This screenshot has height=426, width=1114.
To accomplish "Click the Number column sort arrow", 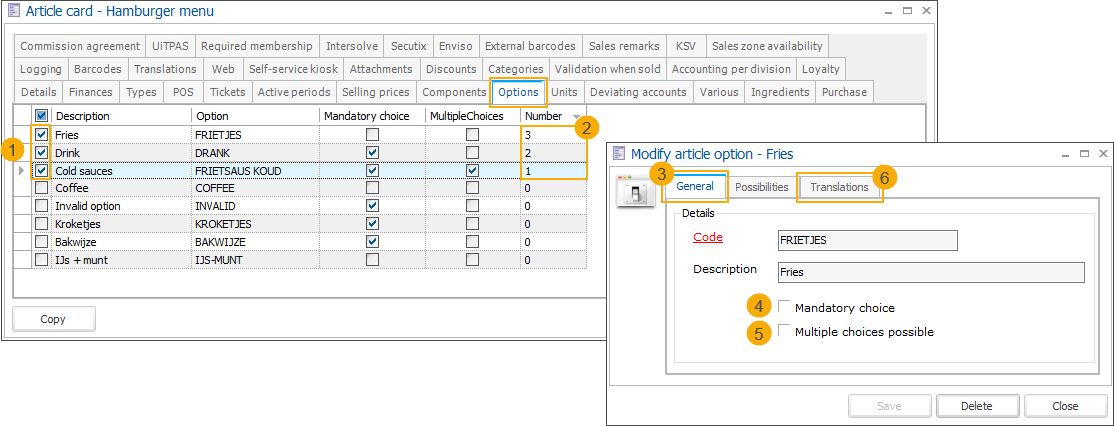I will [575, 116].
